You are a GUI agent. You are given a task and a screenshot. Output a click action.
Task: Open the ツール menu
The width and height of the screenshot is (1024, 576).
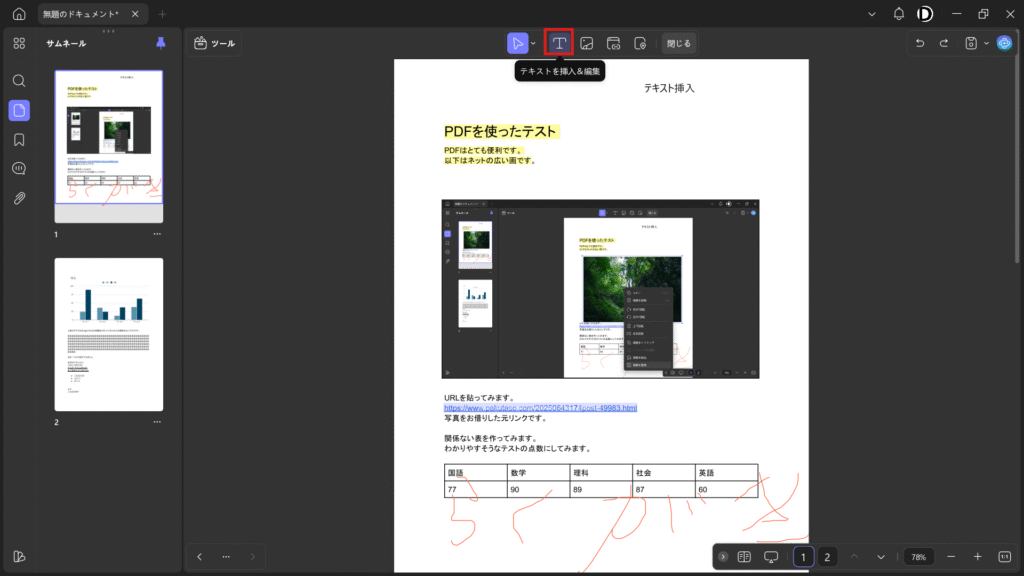tap(214, 43)
